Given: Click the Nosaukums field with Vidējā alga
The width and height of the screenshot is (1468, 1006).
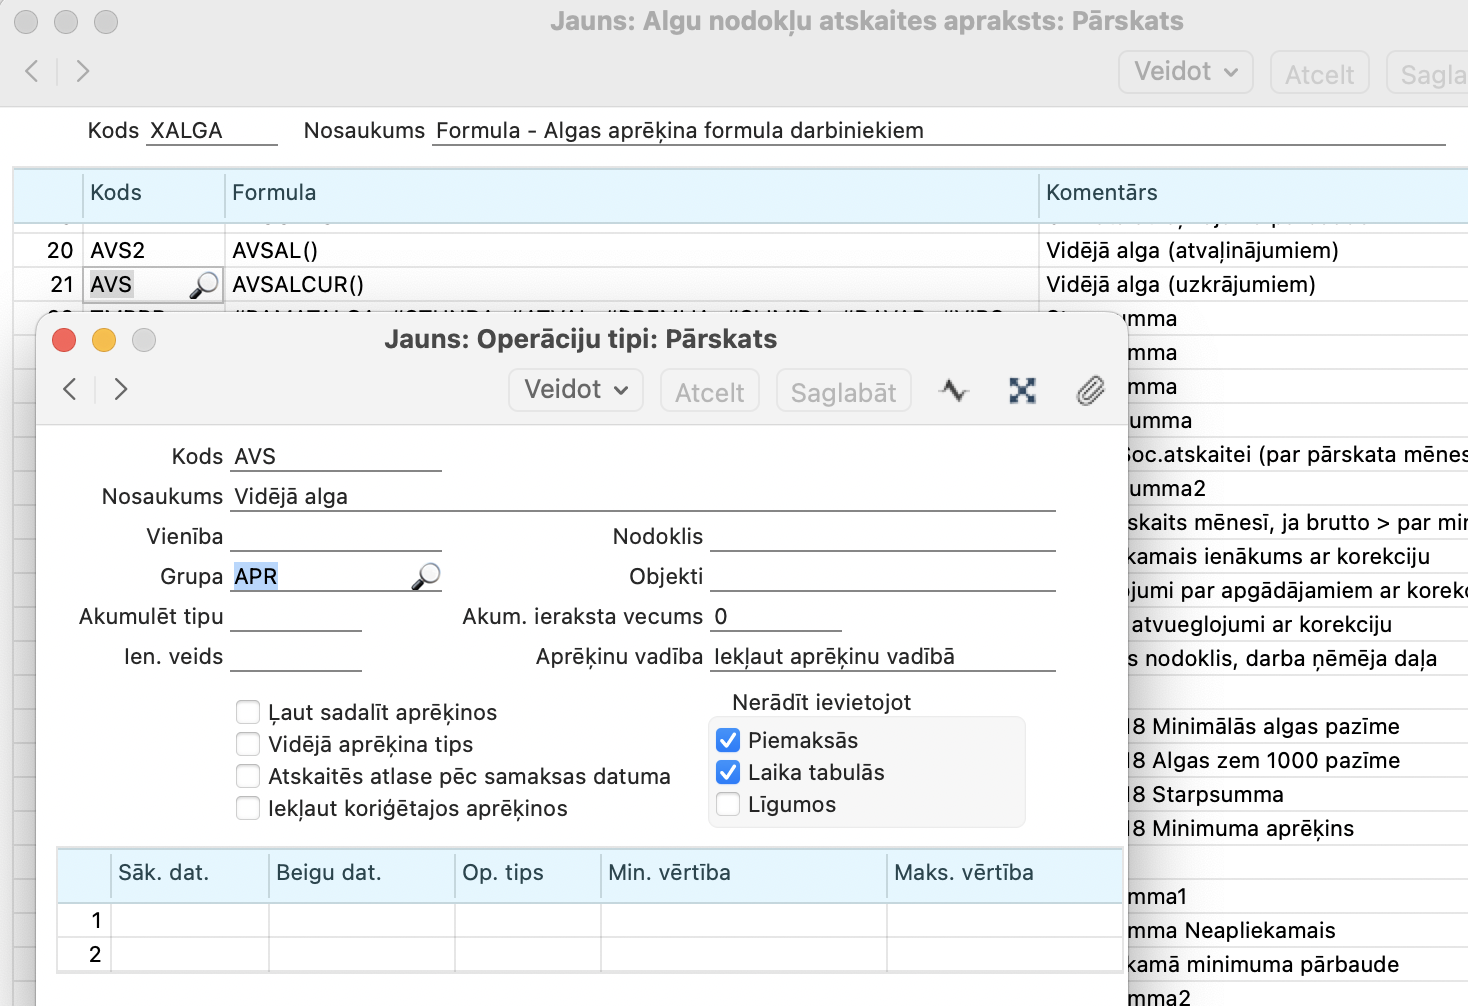Looking at the screenshot, I should 642,497.
